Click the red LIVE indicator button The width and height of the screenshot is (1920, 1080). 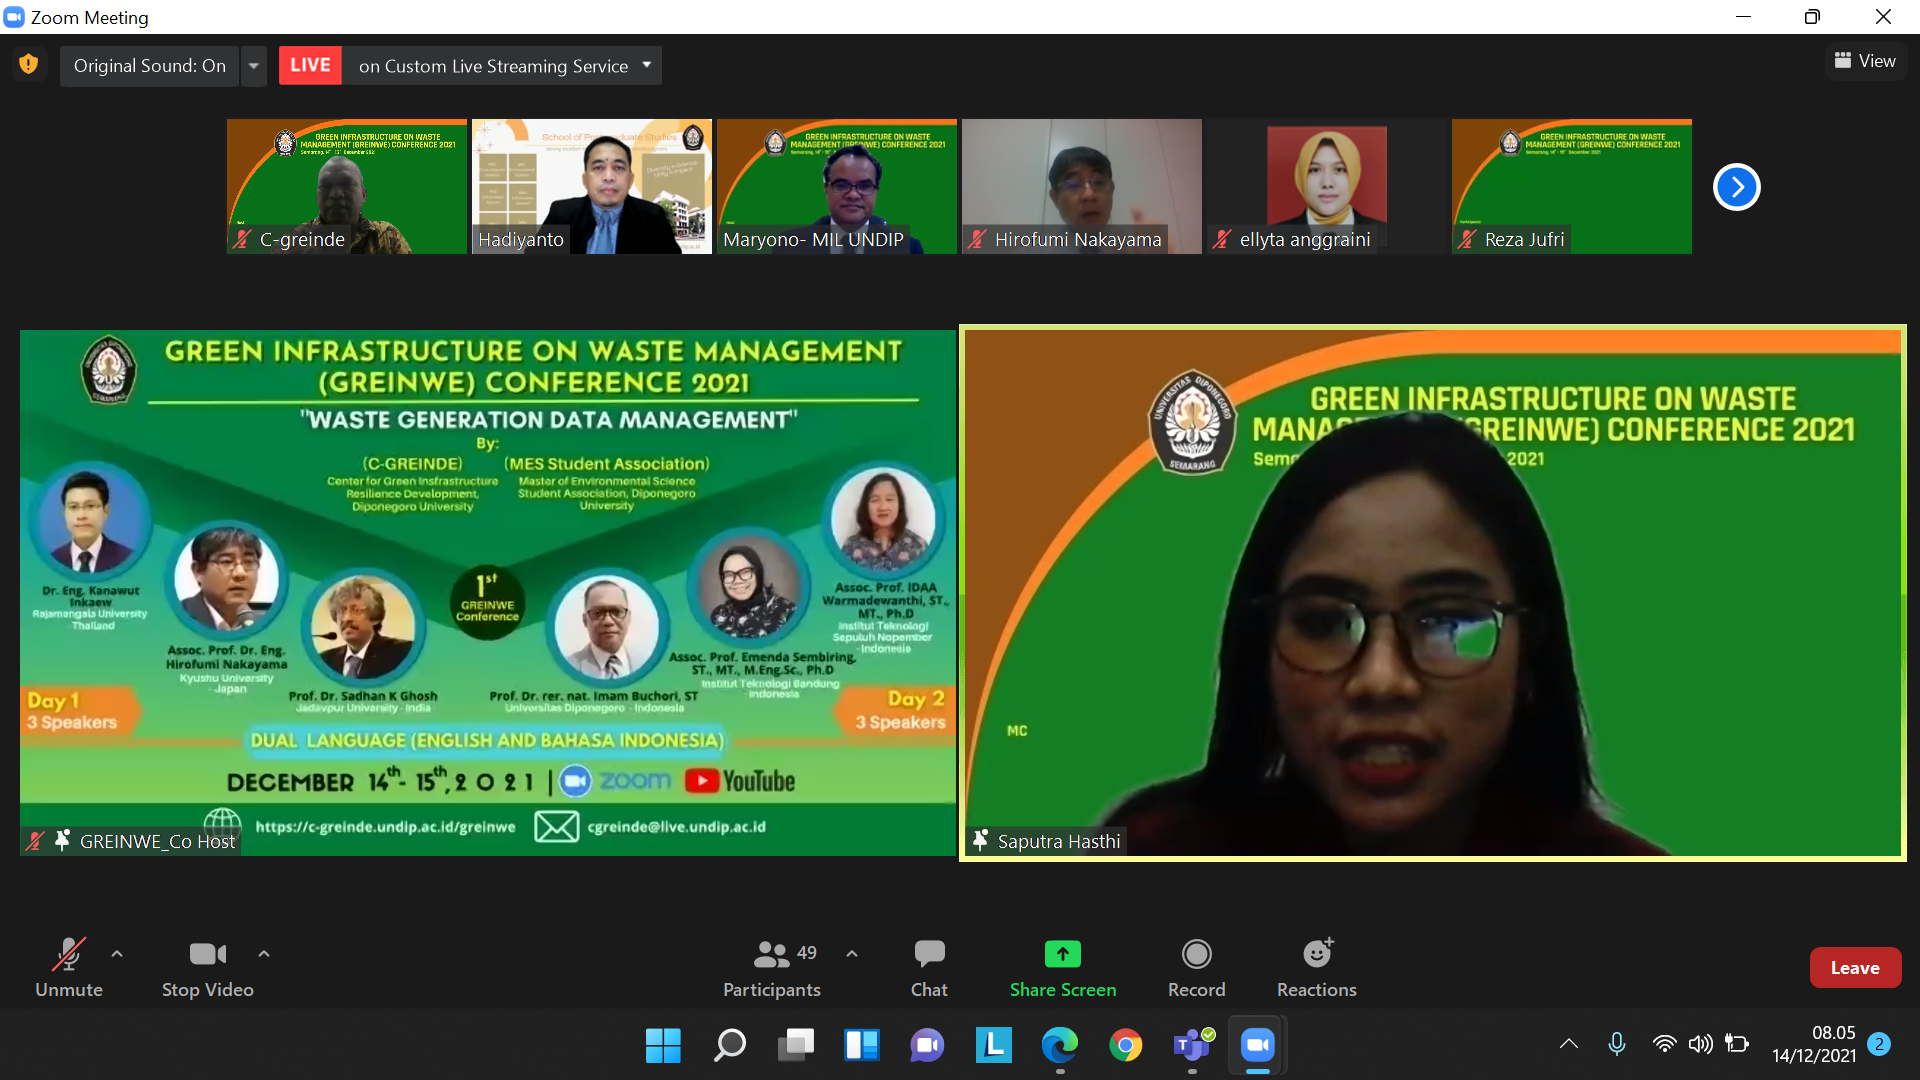tap(310, 66)
